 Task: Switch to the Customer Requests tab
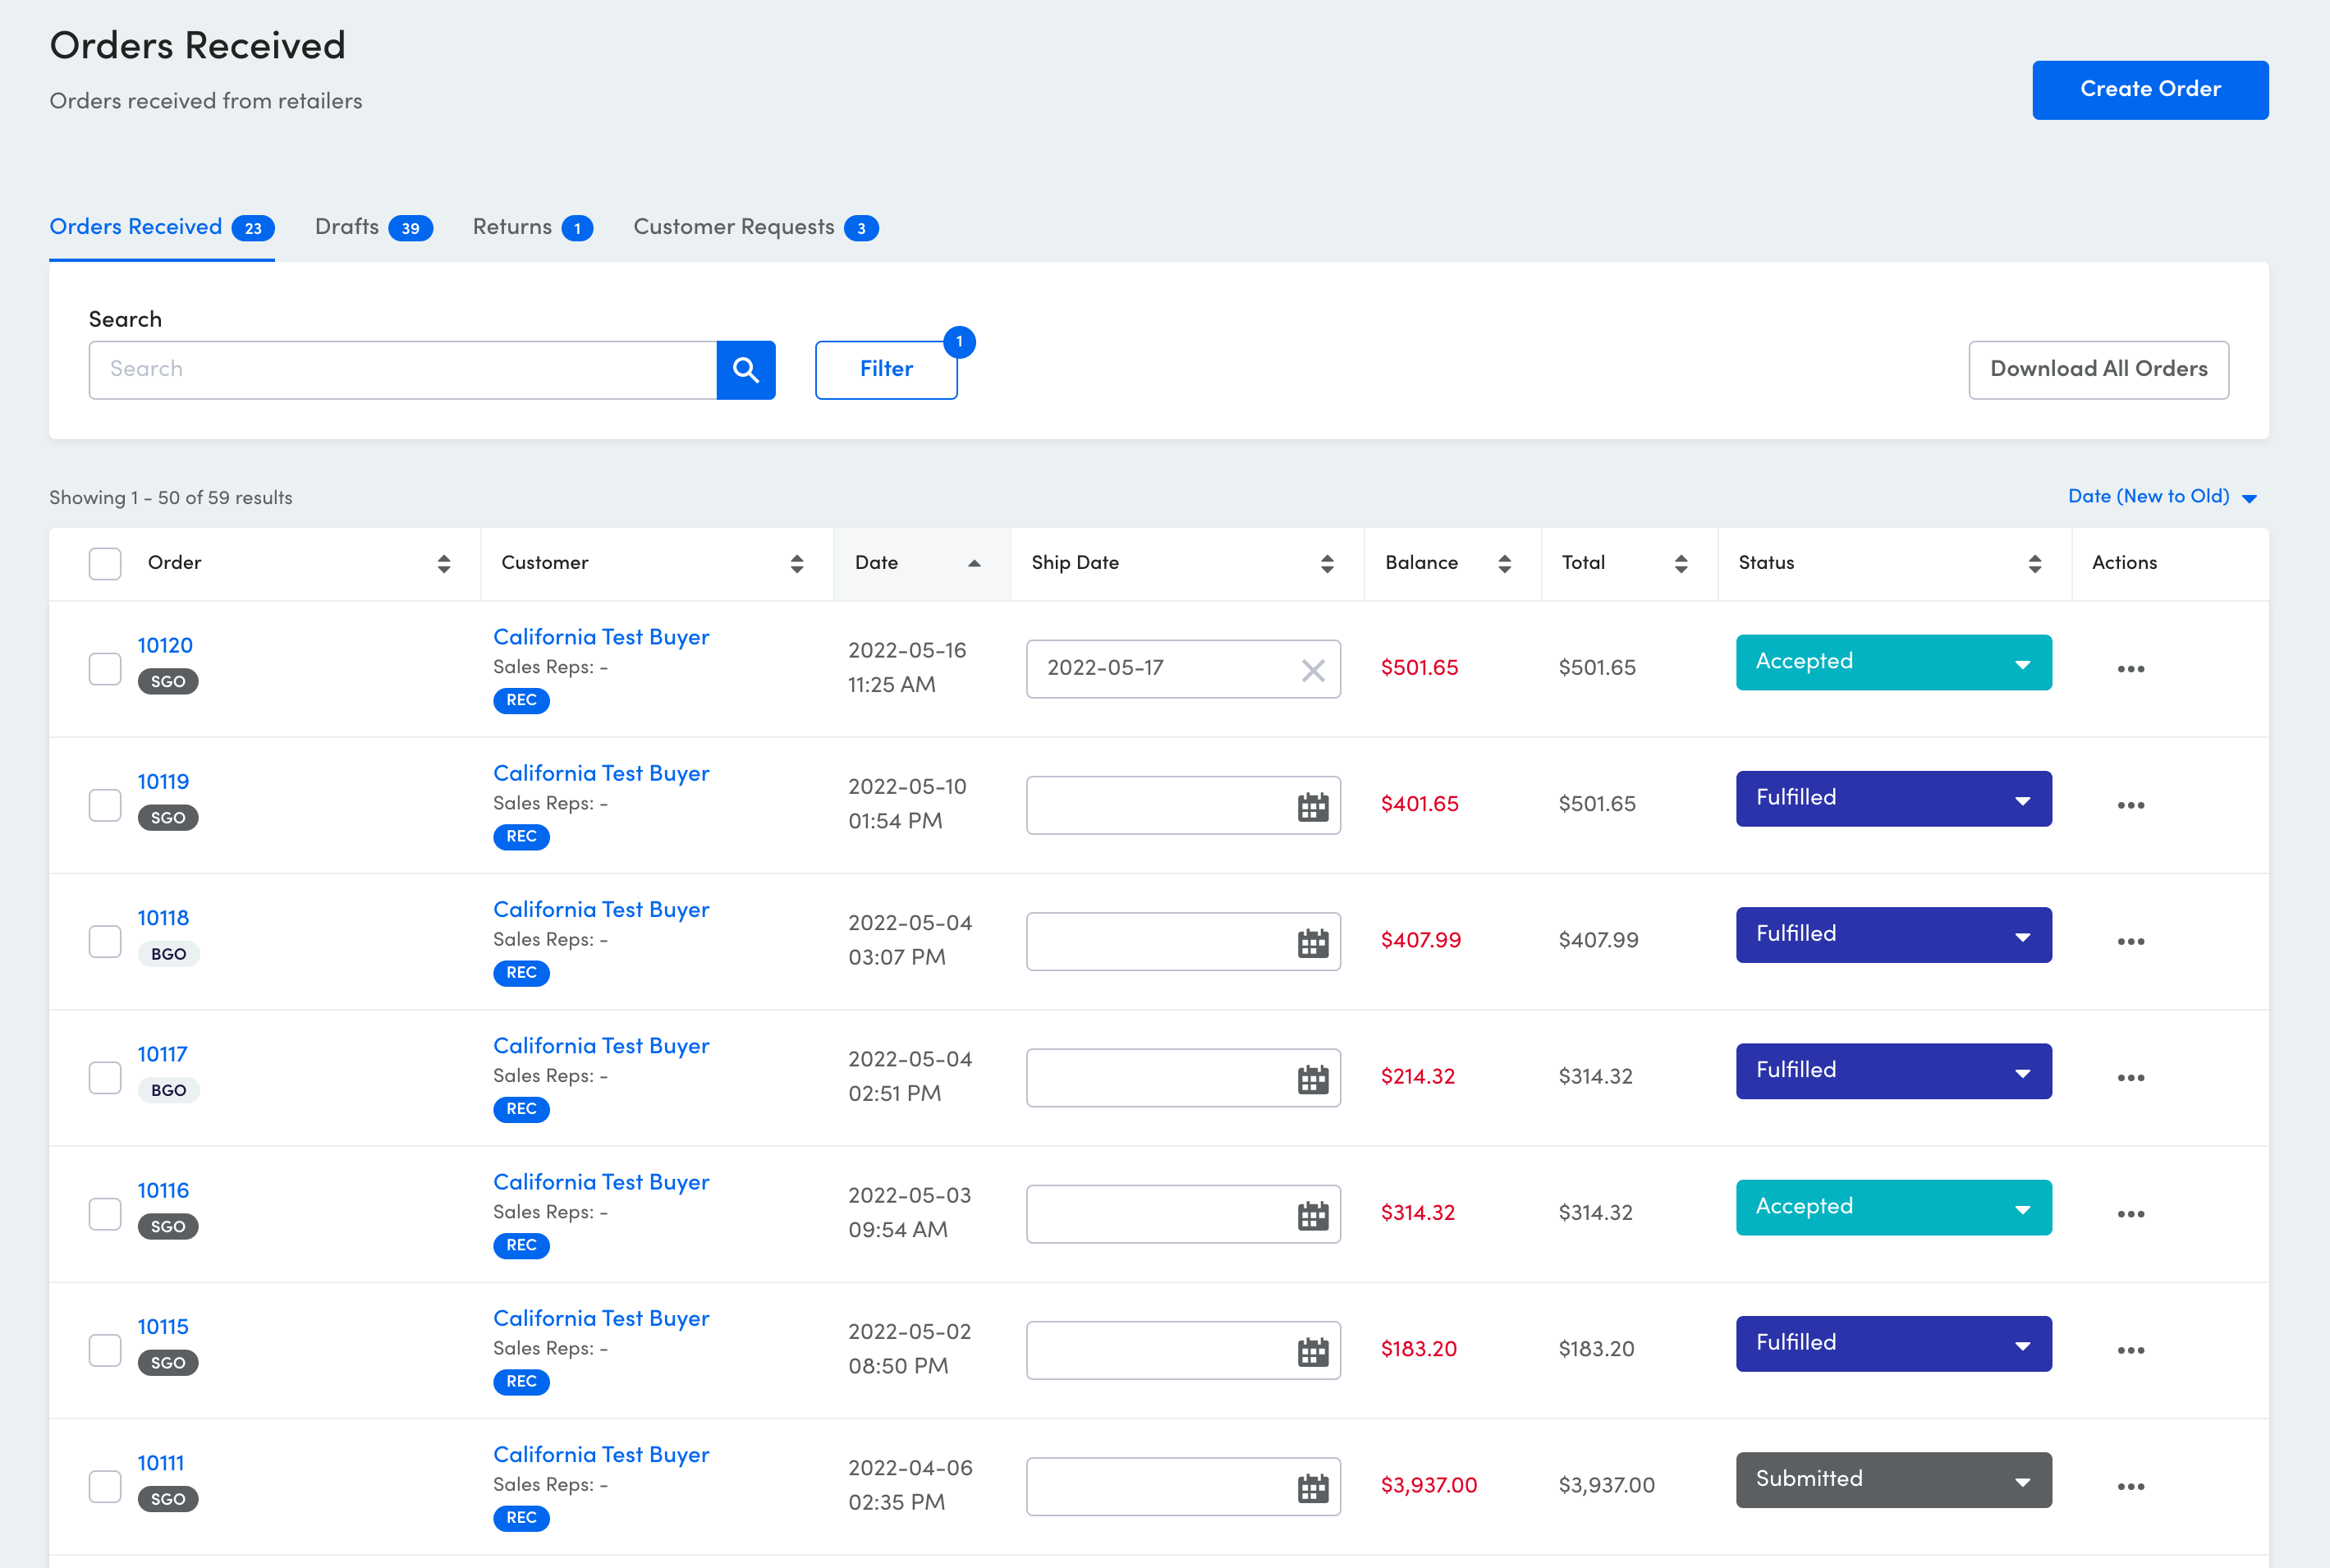(x=756, y=227)
